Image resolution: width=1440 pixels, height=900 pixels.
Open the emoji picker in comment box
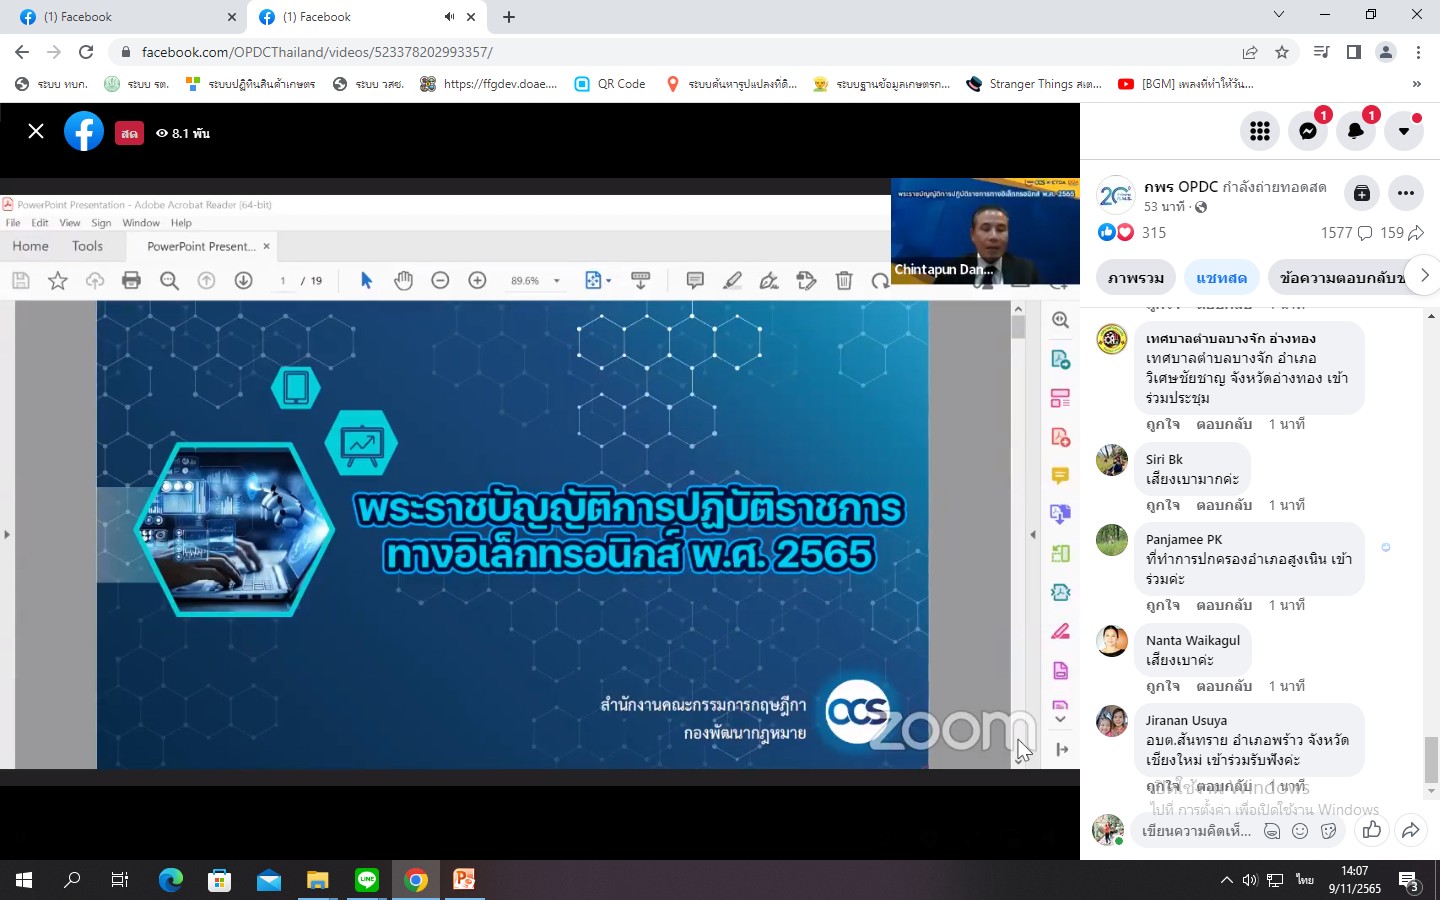(x=1300, y=831)
